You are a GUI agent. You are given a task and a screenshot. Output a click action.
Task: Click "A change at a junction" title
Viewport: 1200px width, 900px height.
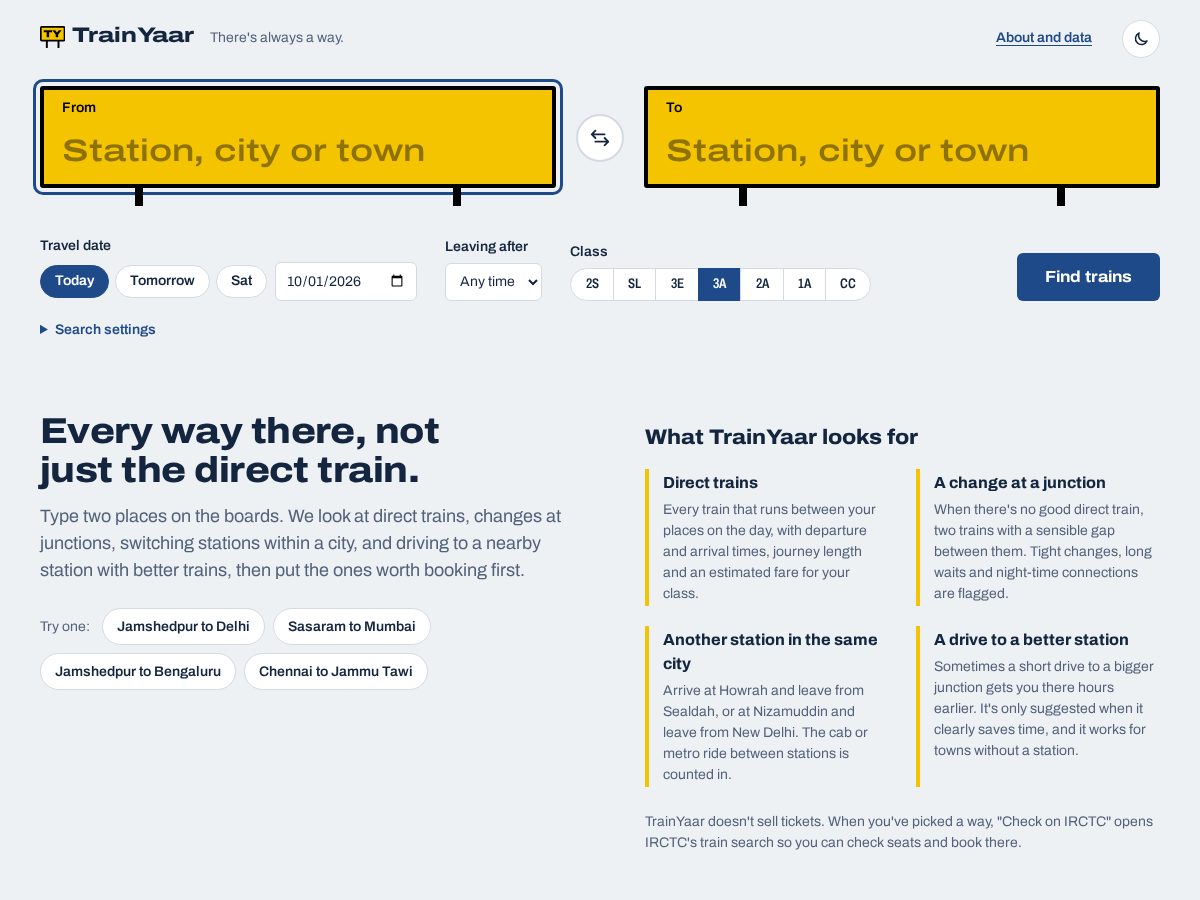click(1020, 483)
